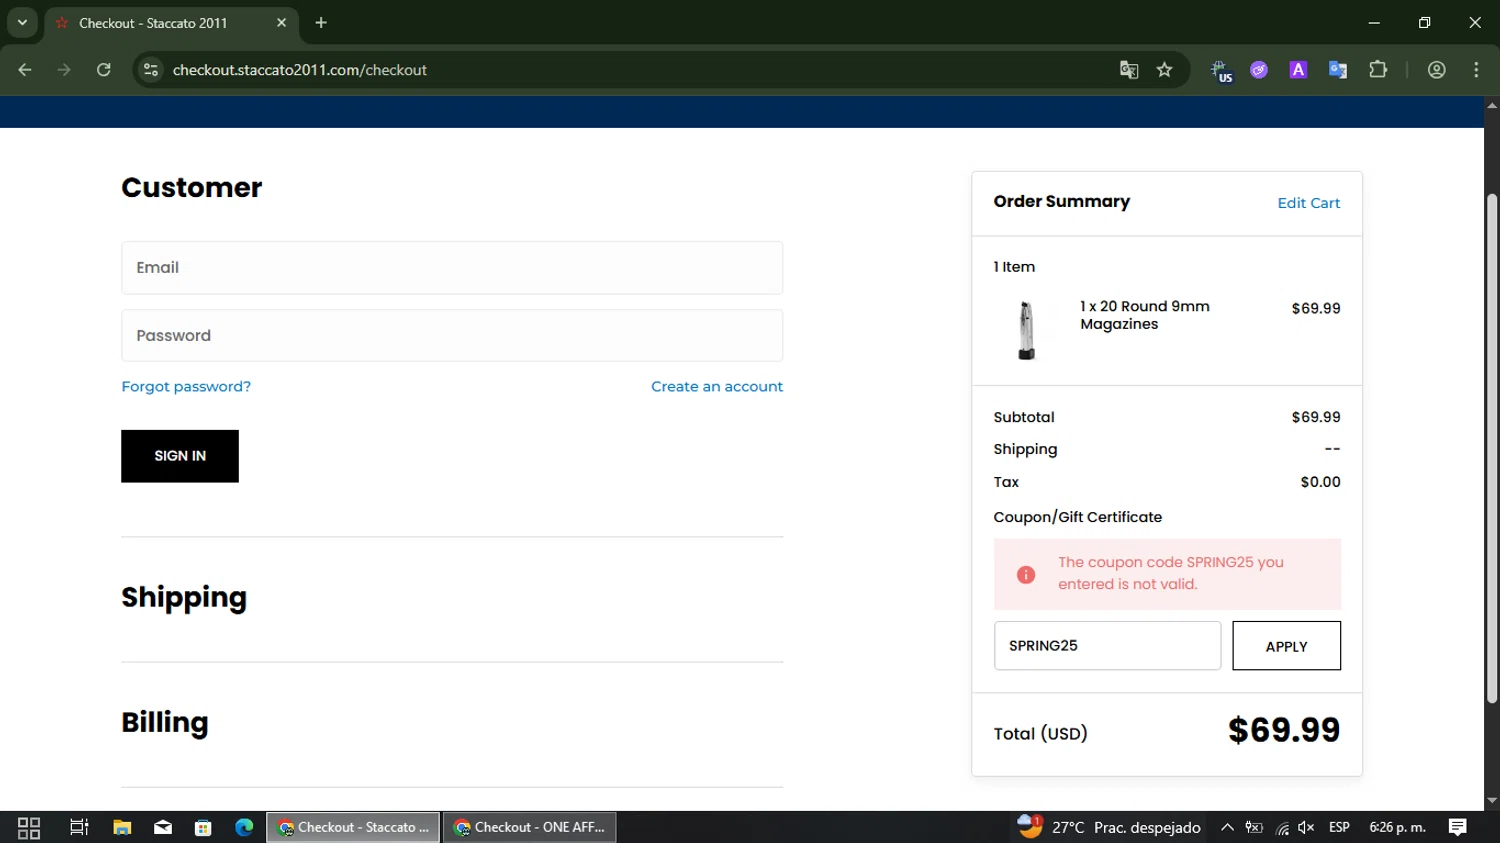This screenshot has width=1500, height=843.
Task: Click the browser forward arrow
Action: pos(64,70)
